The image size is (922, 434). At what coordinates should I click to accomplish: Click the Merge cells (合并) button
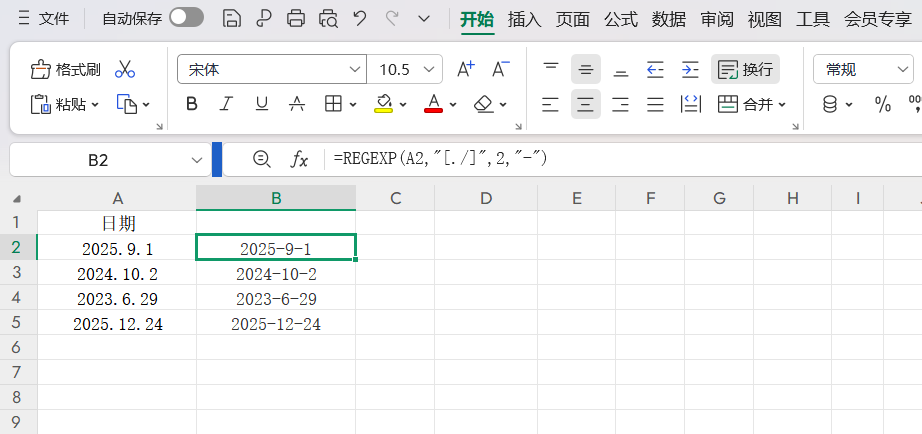coord(752,104)
